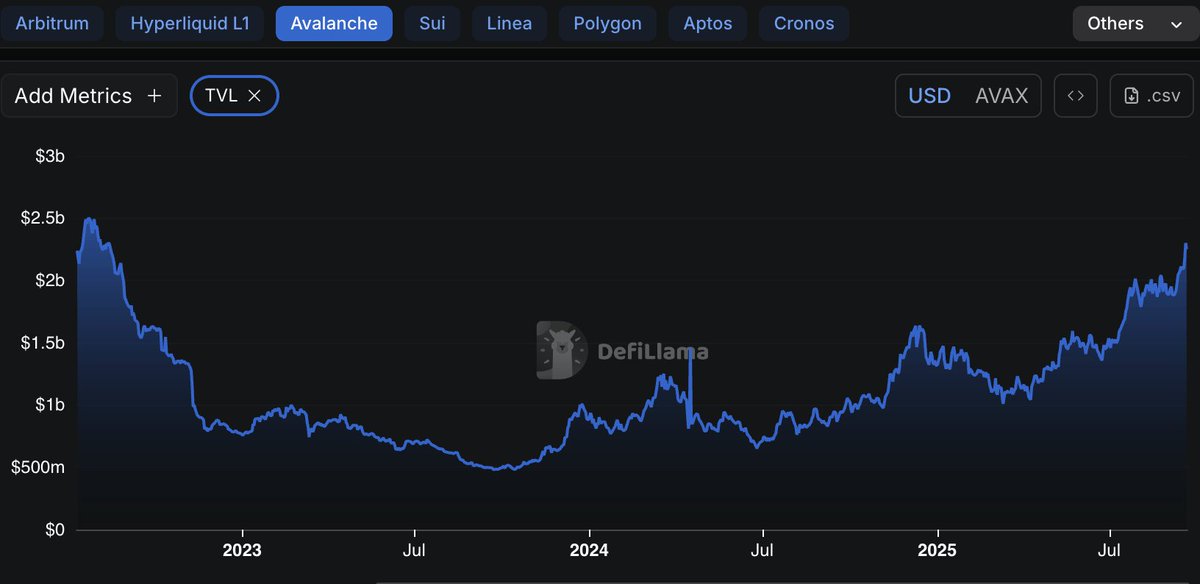Switch to the Linea chain
The height and width of the screenshot is (584, 1200).
coord(509,23)
